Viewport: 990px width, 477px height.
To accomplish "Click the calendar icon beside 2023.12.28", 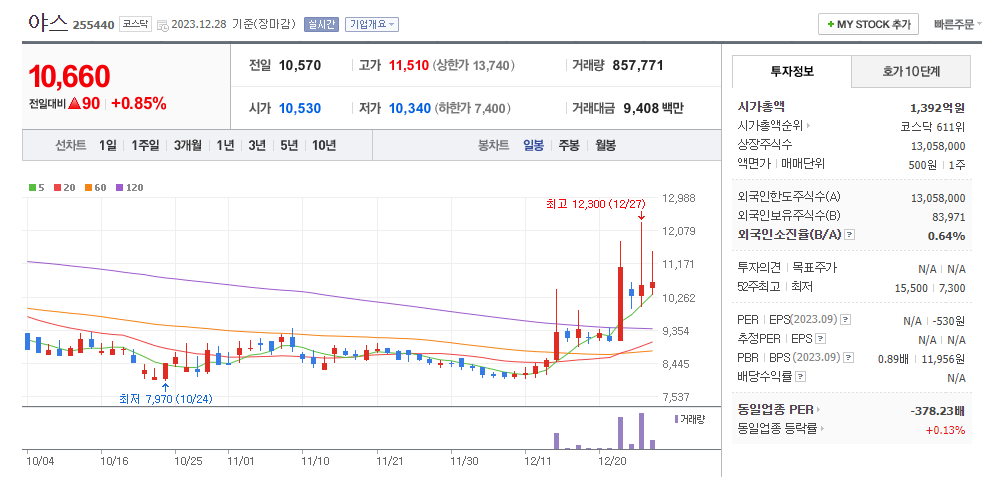I will [162, 25].
